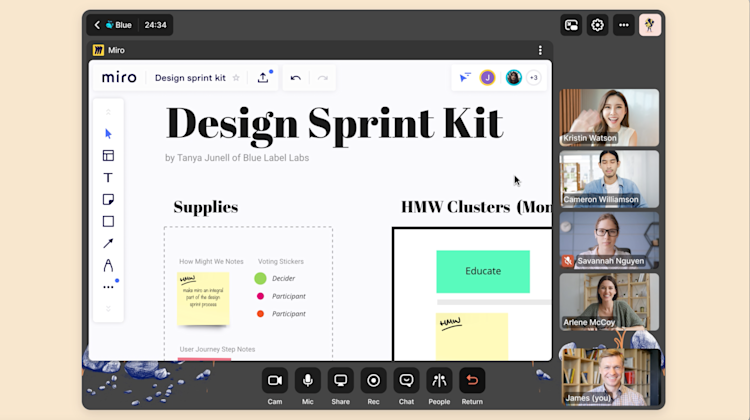Viewport: 750px width, 420px height.
Task: Open the People panel
Action: pyautogui.click(x=439, y=381)
